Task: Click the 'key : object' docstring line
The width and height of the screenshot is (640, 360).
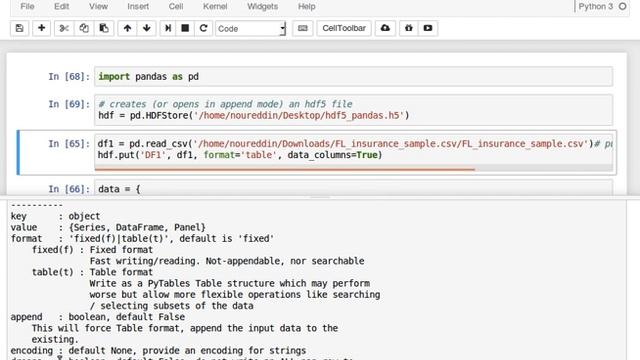Action: (55, 216)
